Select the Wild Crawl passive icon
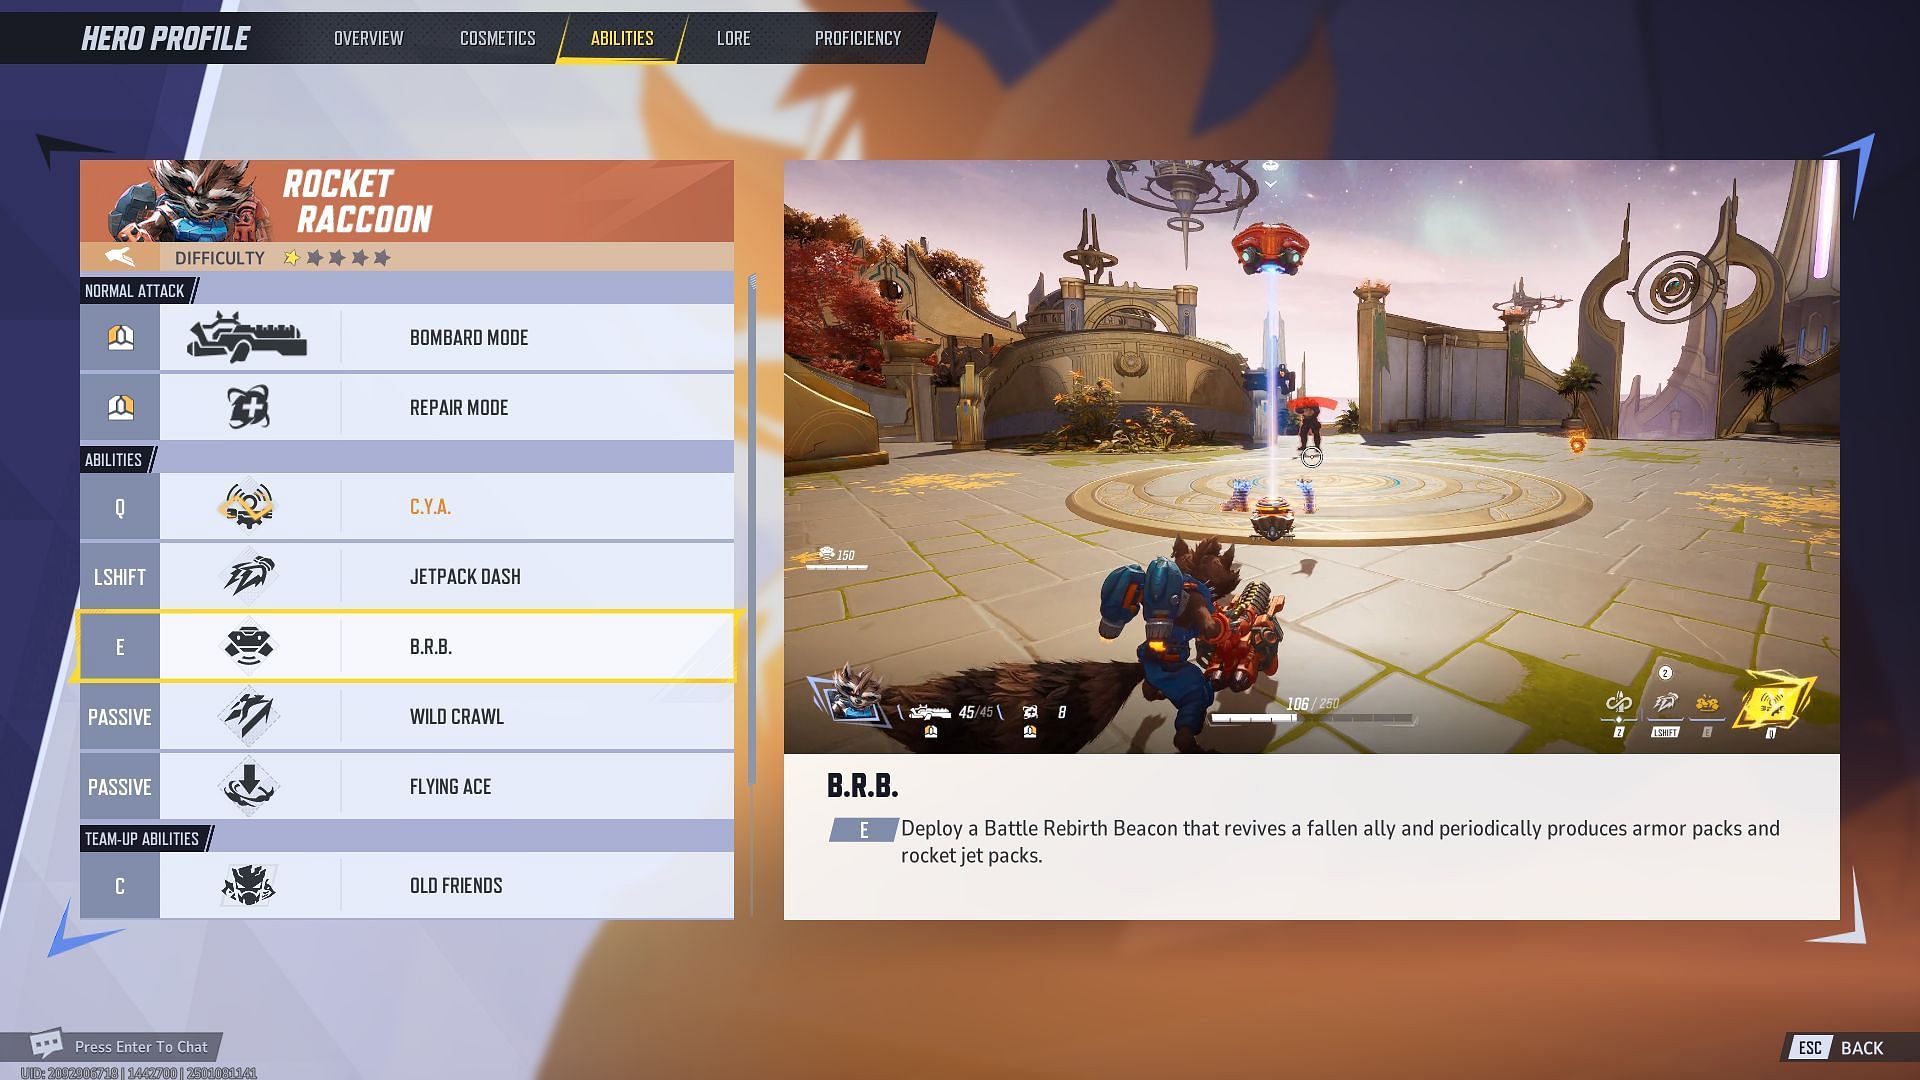Screen dimensions: 1920x1080 pos(248,716)
